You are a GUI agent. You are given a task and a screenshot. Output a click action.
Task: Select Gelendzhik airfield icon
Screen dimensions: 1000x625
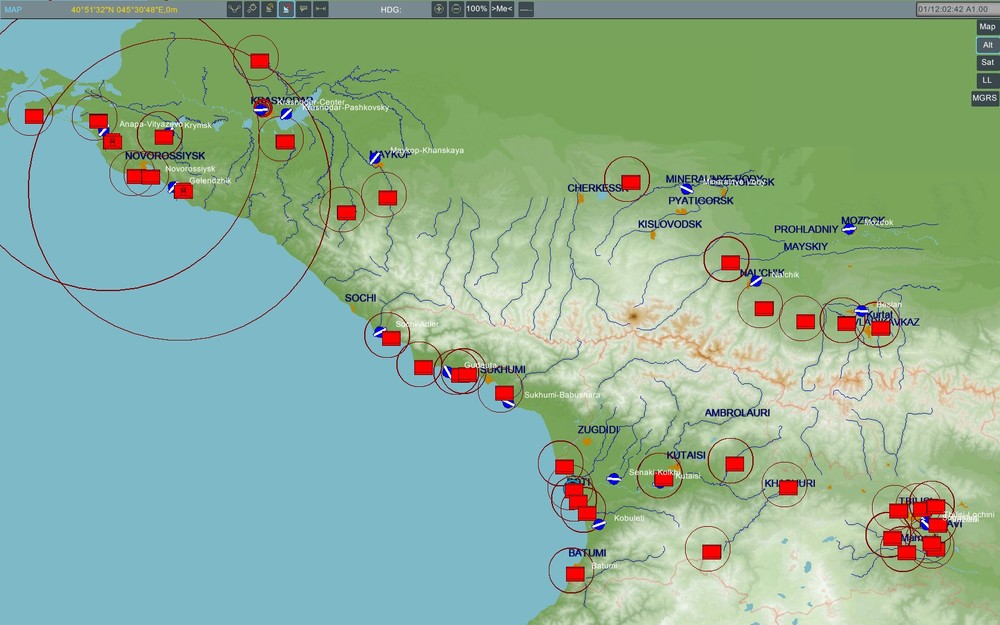click(x=172, y=188)
